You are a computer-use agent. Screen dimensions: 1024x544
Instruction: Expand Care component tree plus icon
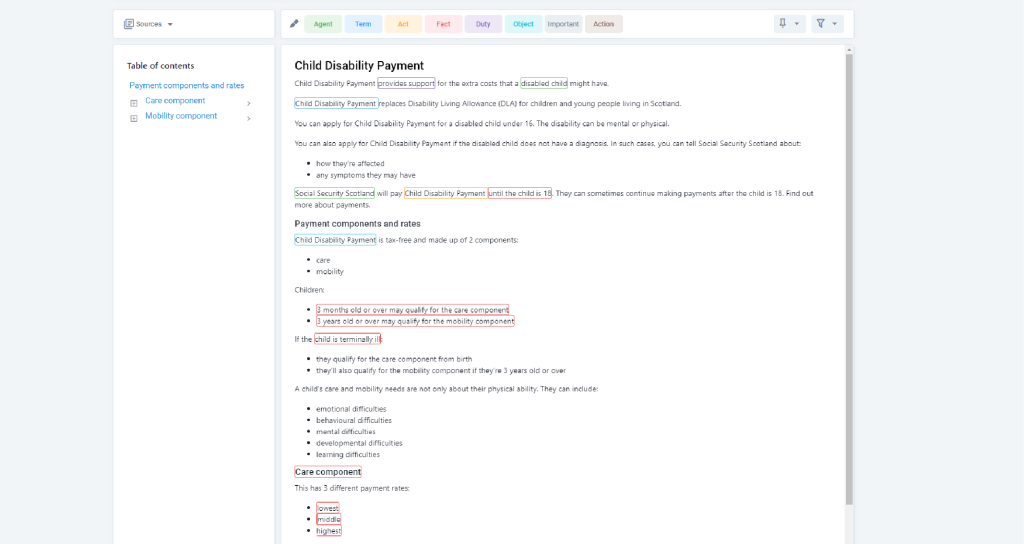coord(134,103)
